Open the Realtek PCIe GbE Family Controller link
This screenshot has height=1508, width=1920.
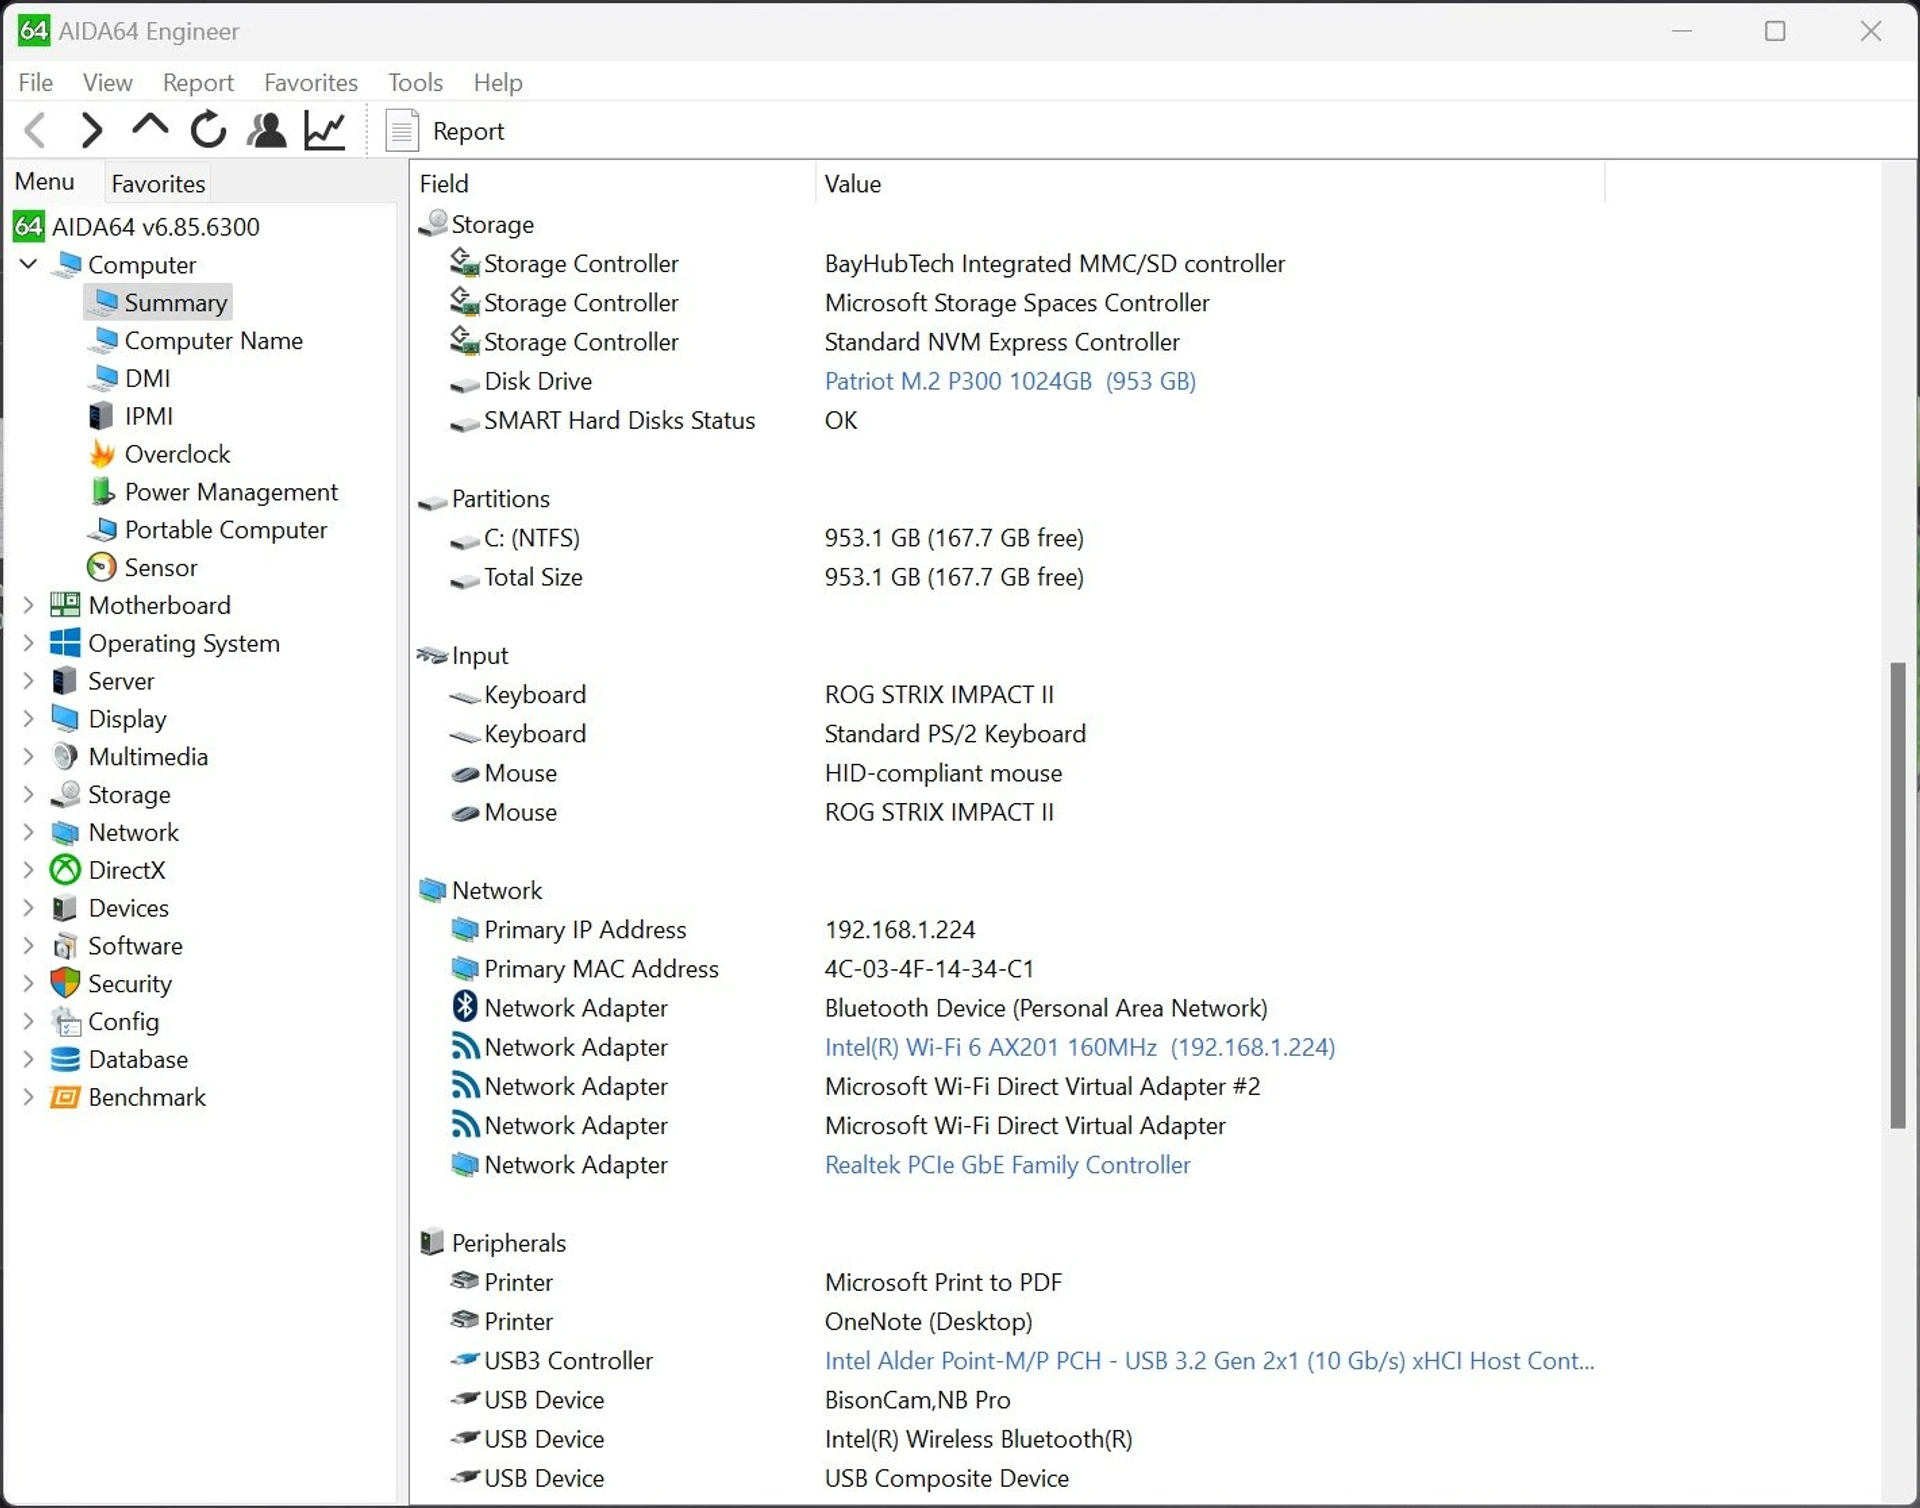(1007, 1165)
